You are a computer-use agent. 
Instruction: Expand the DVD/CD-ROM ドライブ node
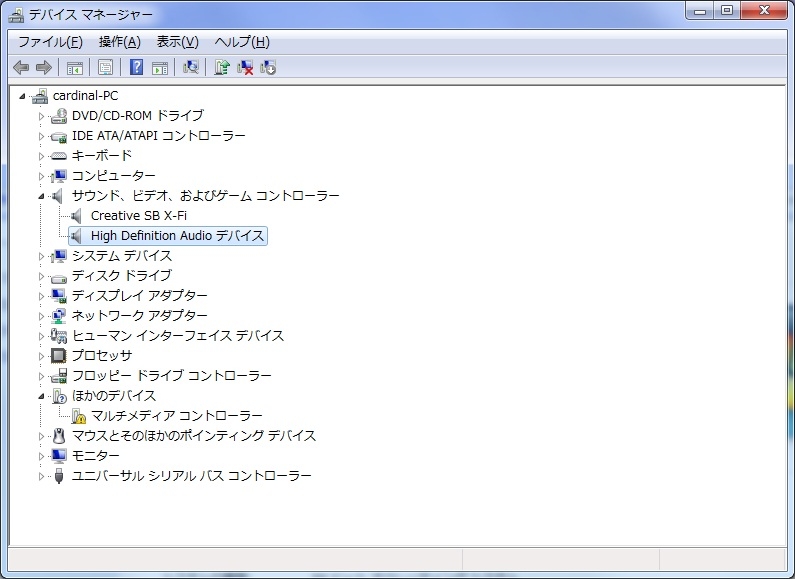click(42, 116)
